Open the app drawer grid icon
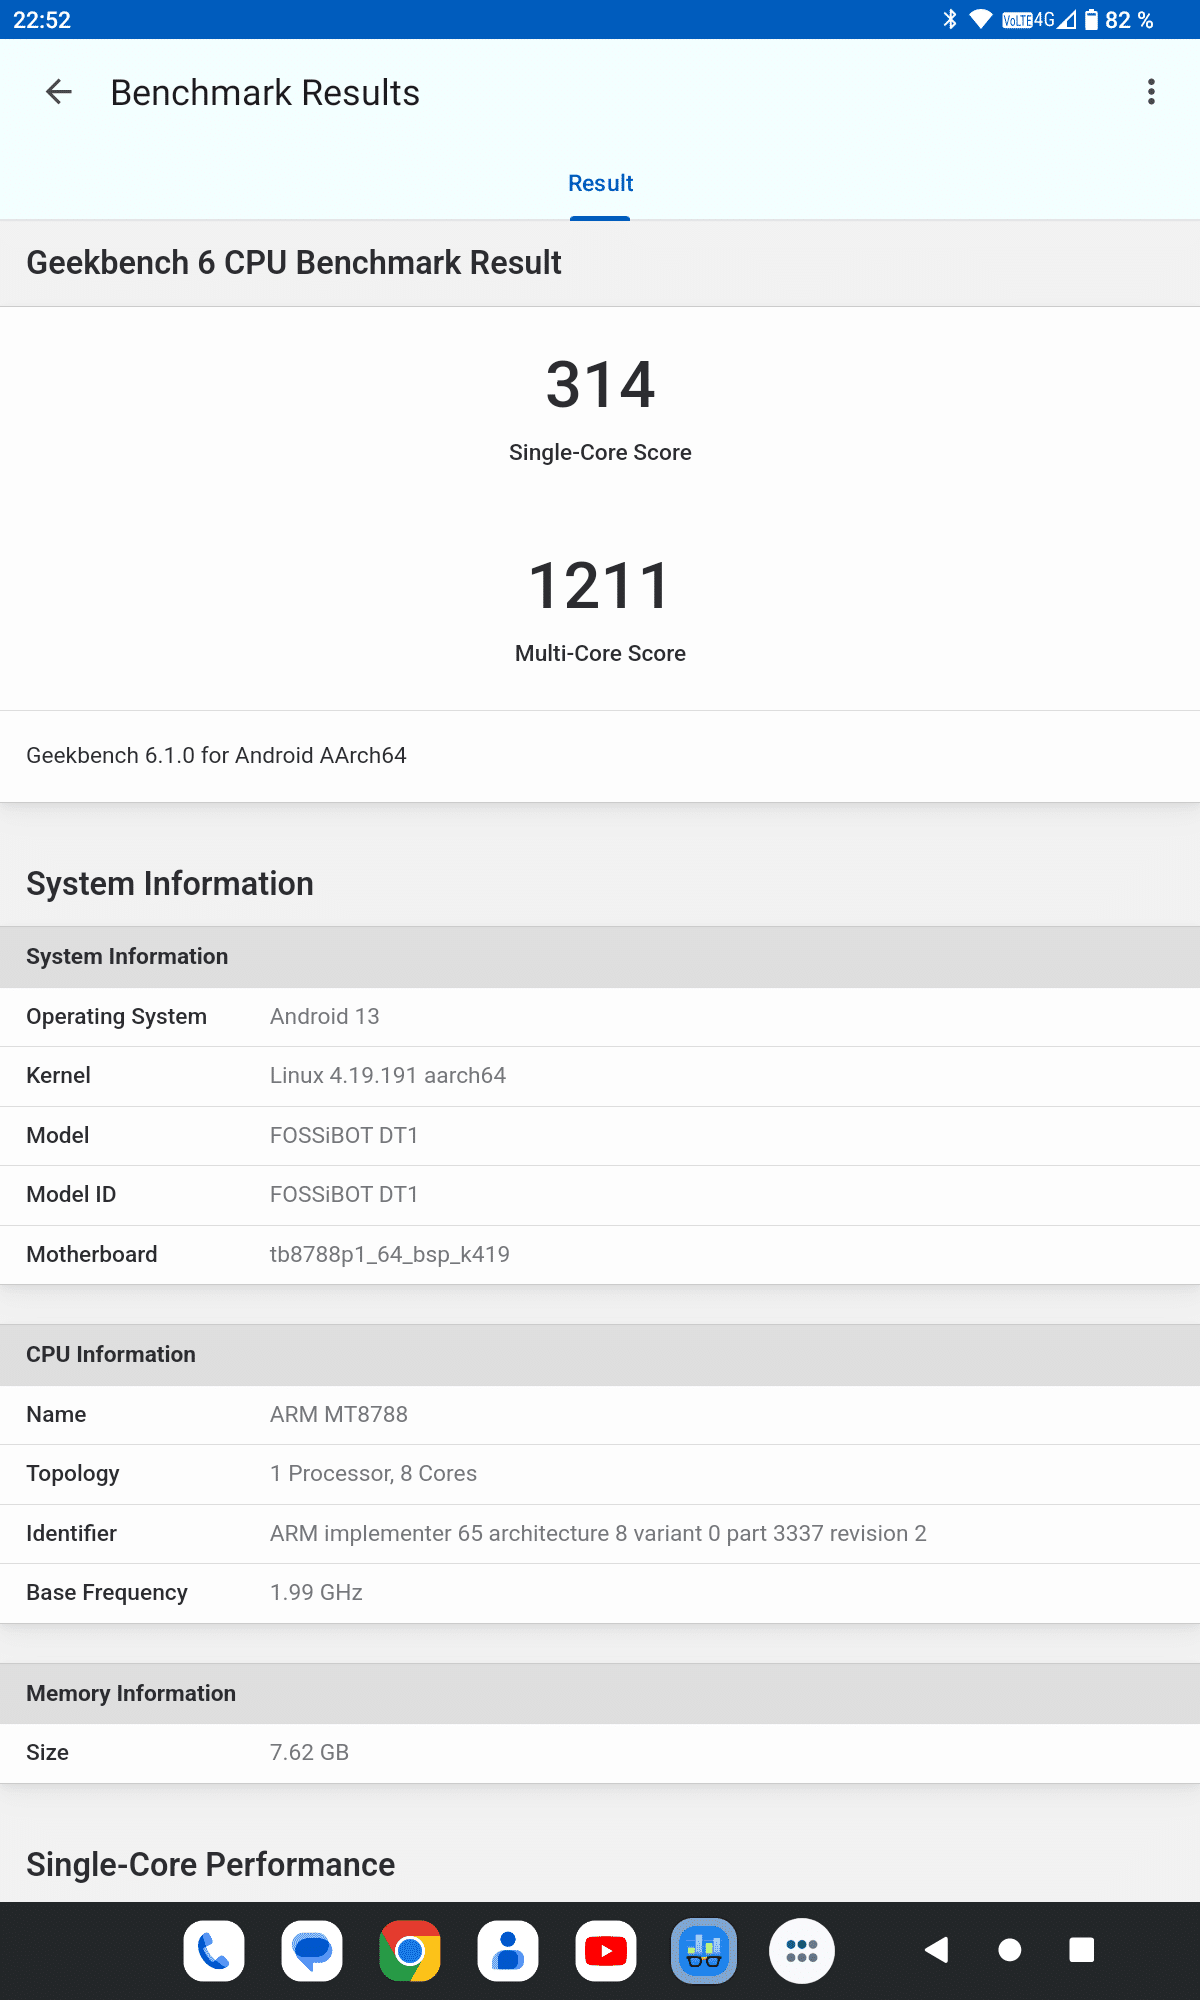 [x=802, y=1950]
